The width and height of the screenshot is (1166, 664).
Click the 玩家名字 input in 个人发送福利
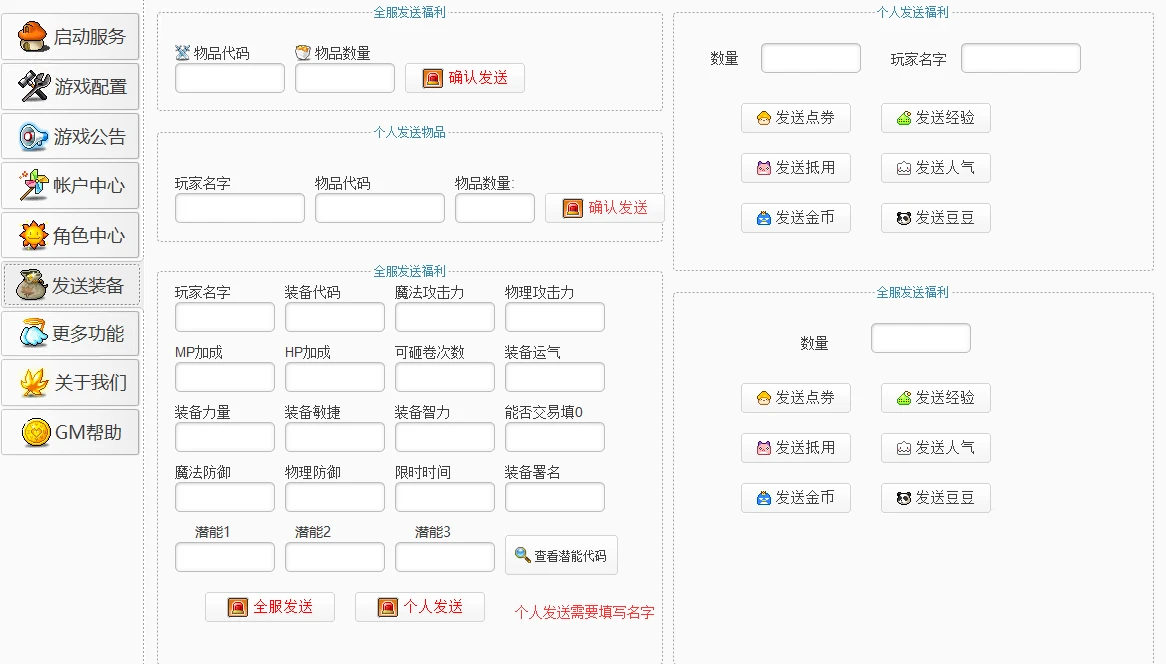coord(1020,58)
